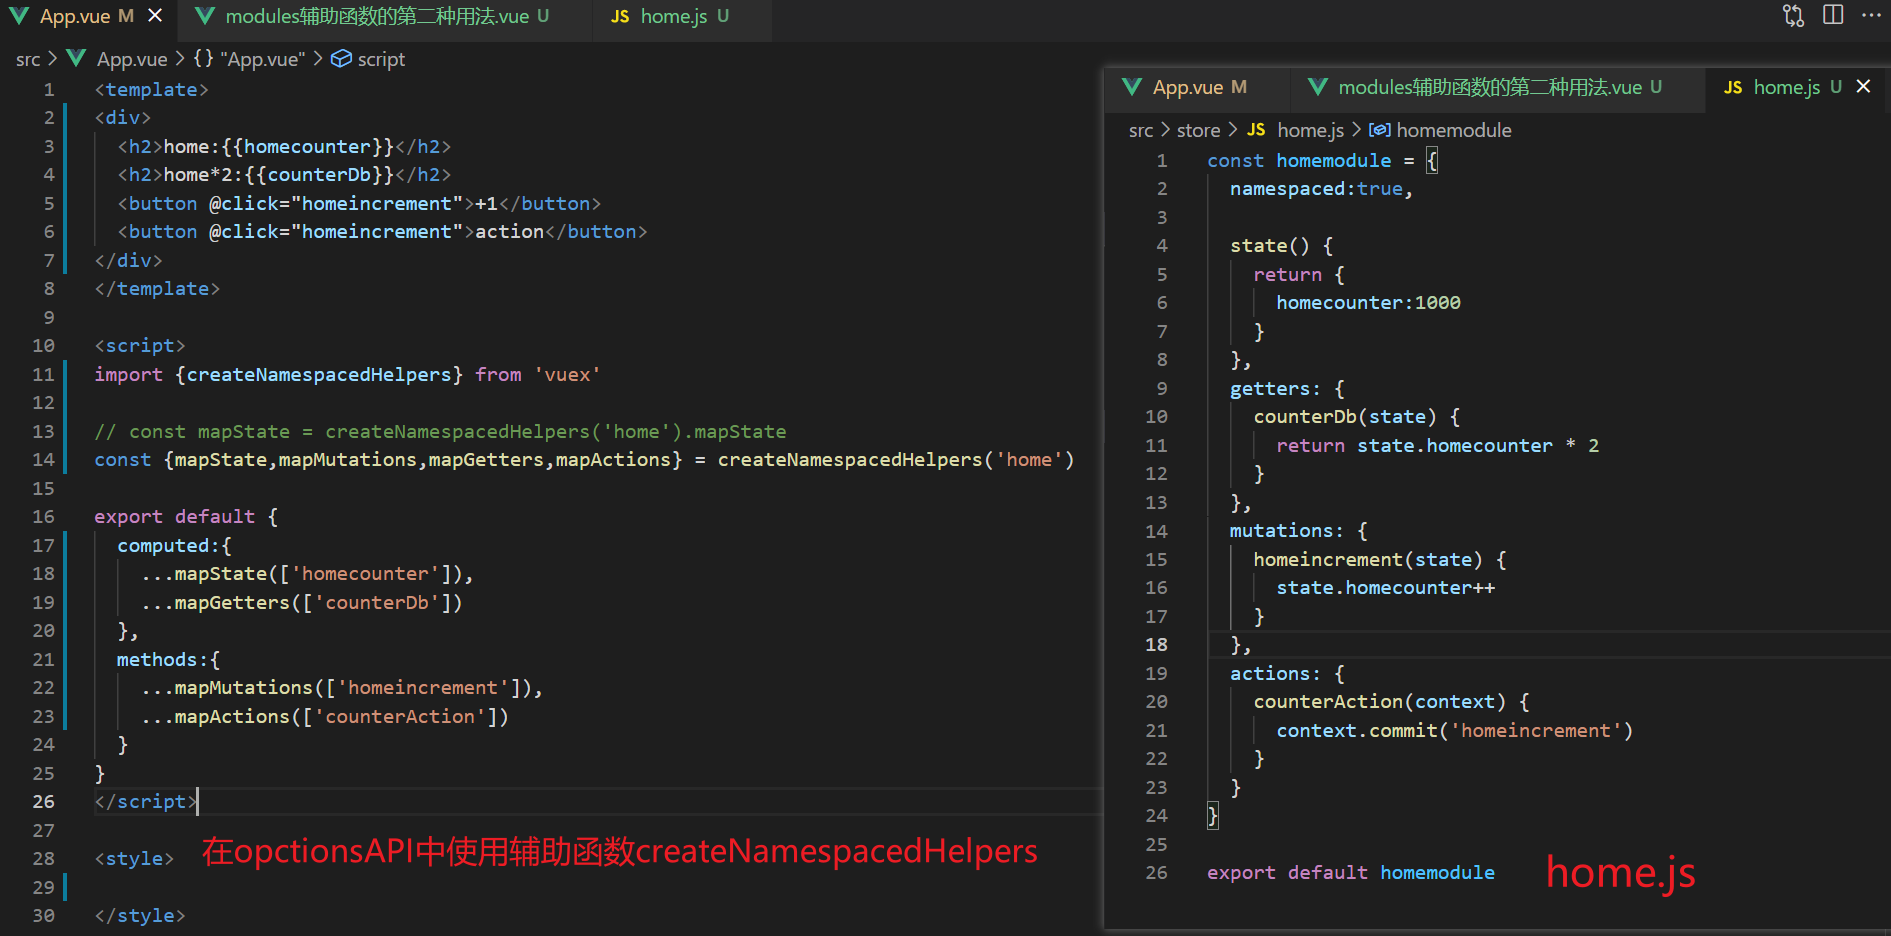Click counterDb(state) getter in home.js
The image size is (1891, 936).
pyautogui.click(x=1345, y=417)
